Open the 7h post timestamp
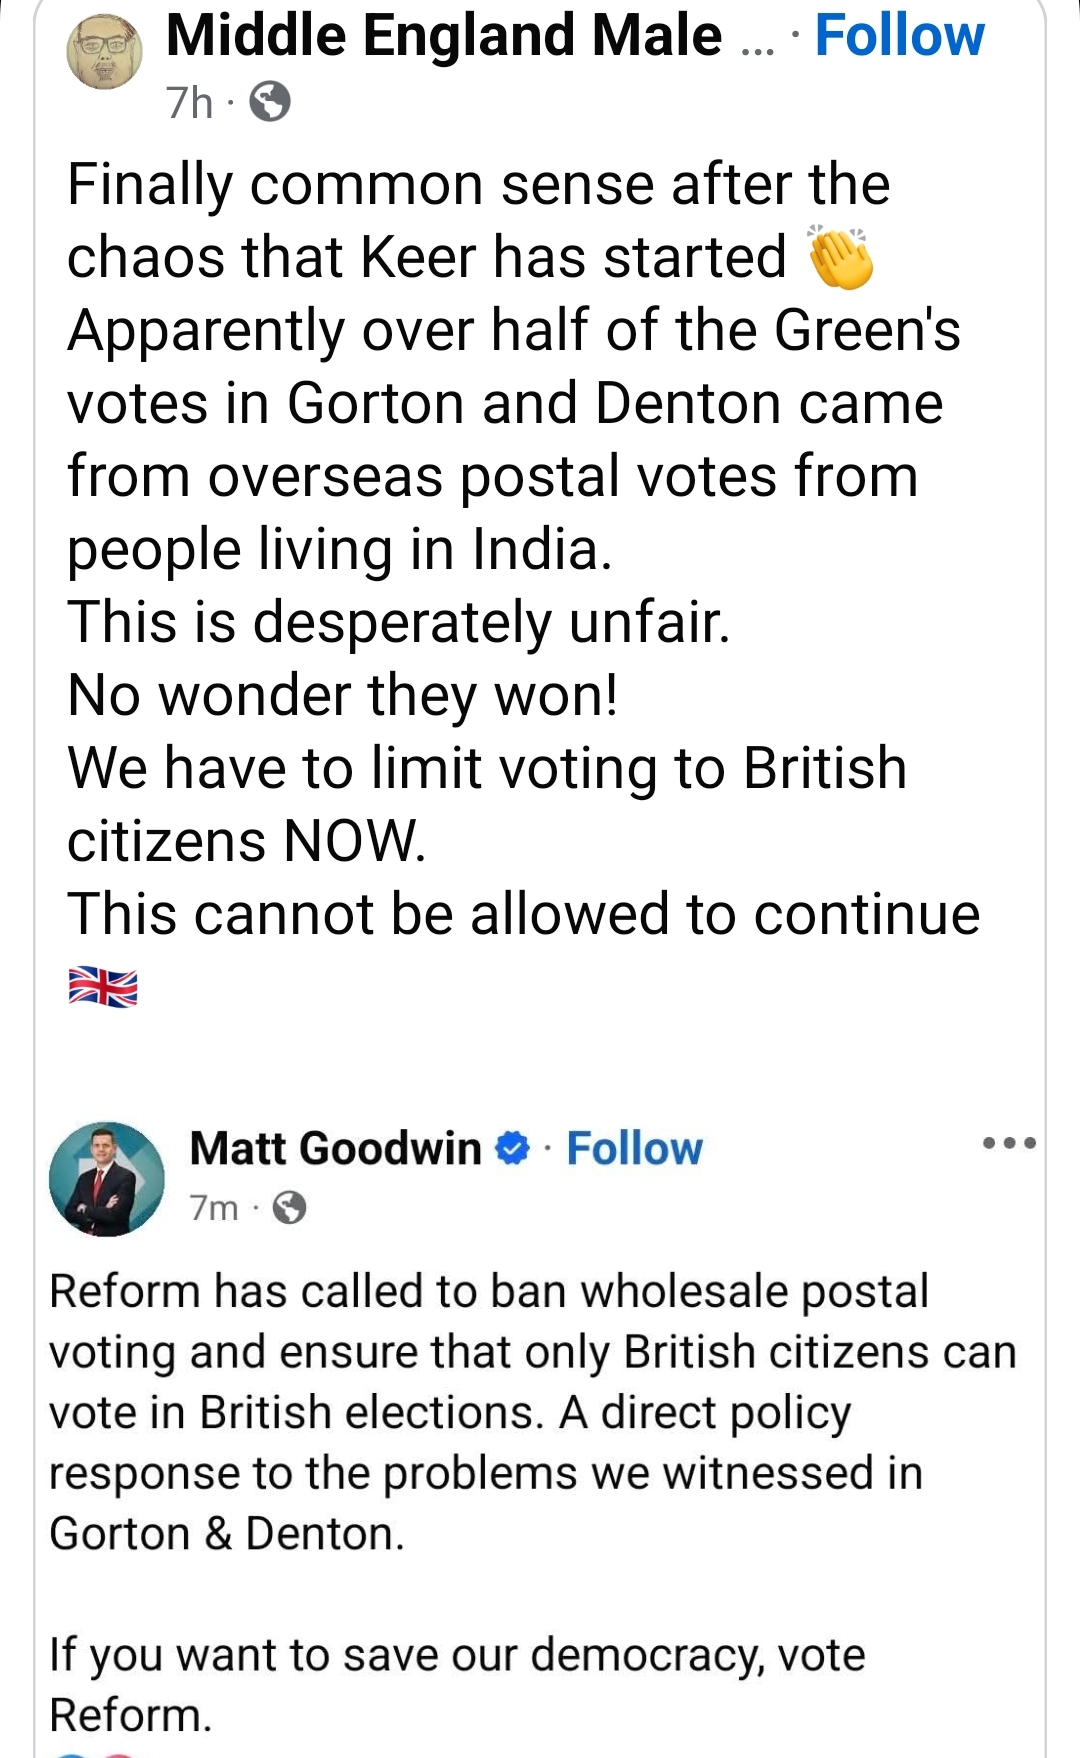The width and height of the screenshot is (1080, 1758). tap(190, 102)
